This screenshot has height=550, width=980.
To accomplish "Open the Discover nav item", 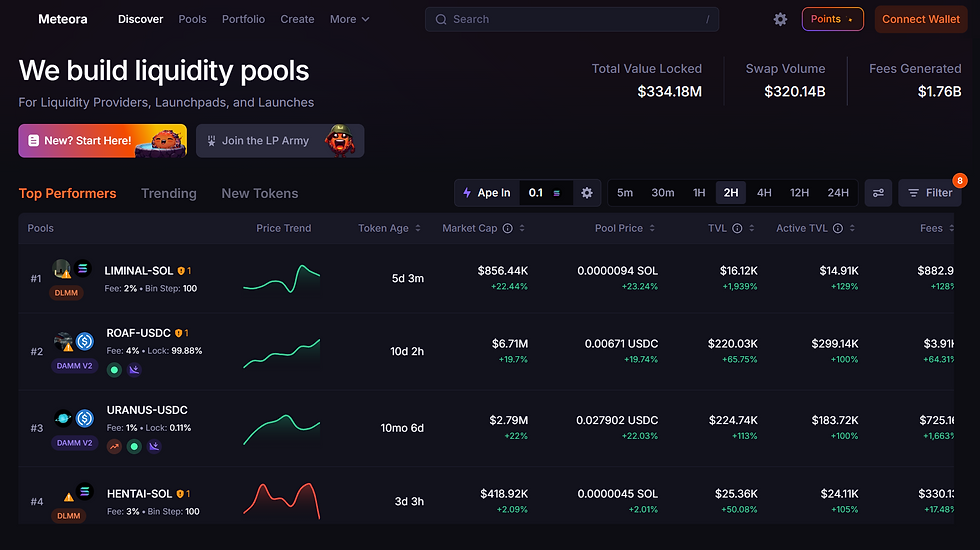I will pos(141,19).
